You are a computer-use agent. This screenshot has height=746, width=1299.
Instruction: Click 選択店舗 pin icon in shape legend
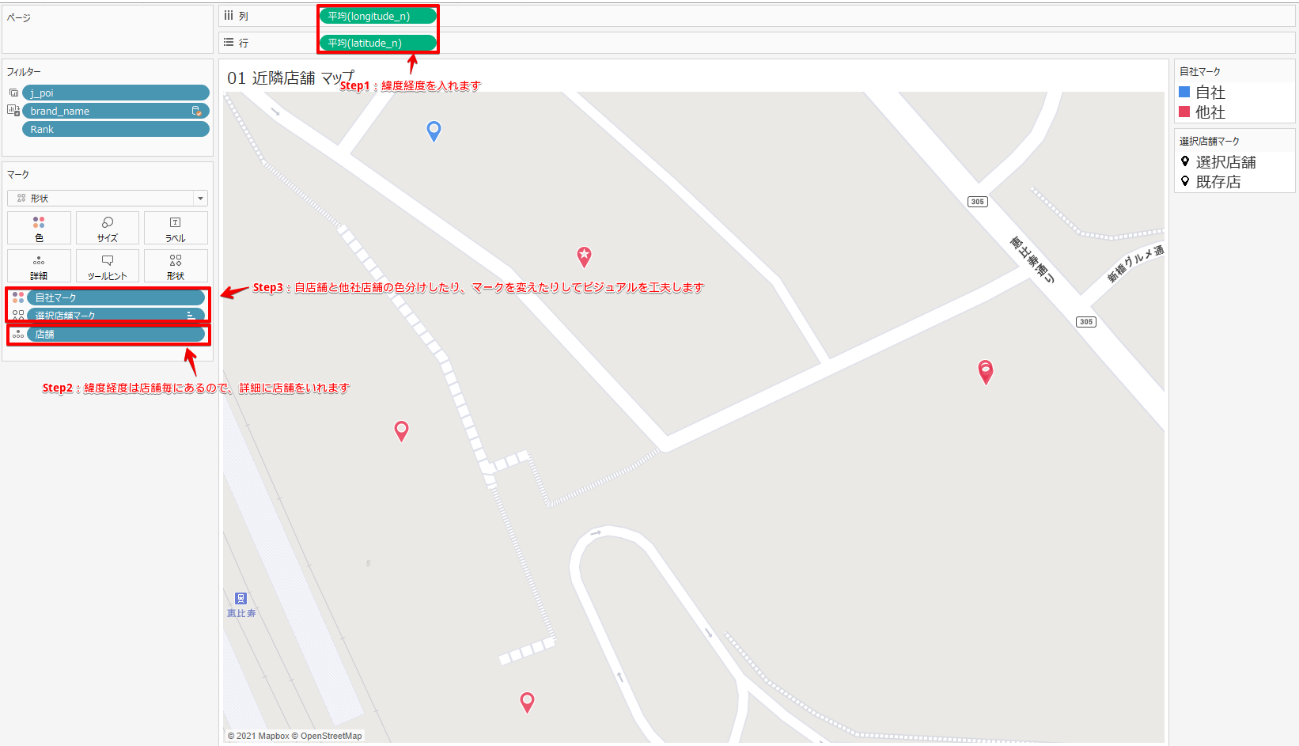(x=1185, y=162)
